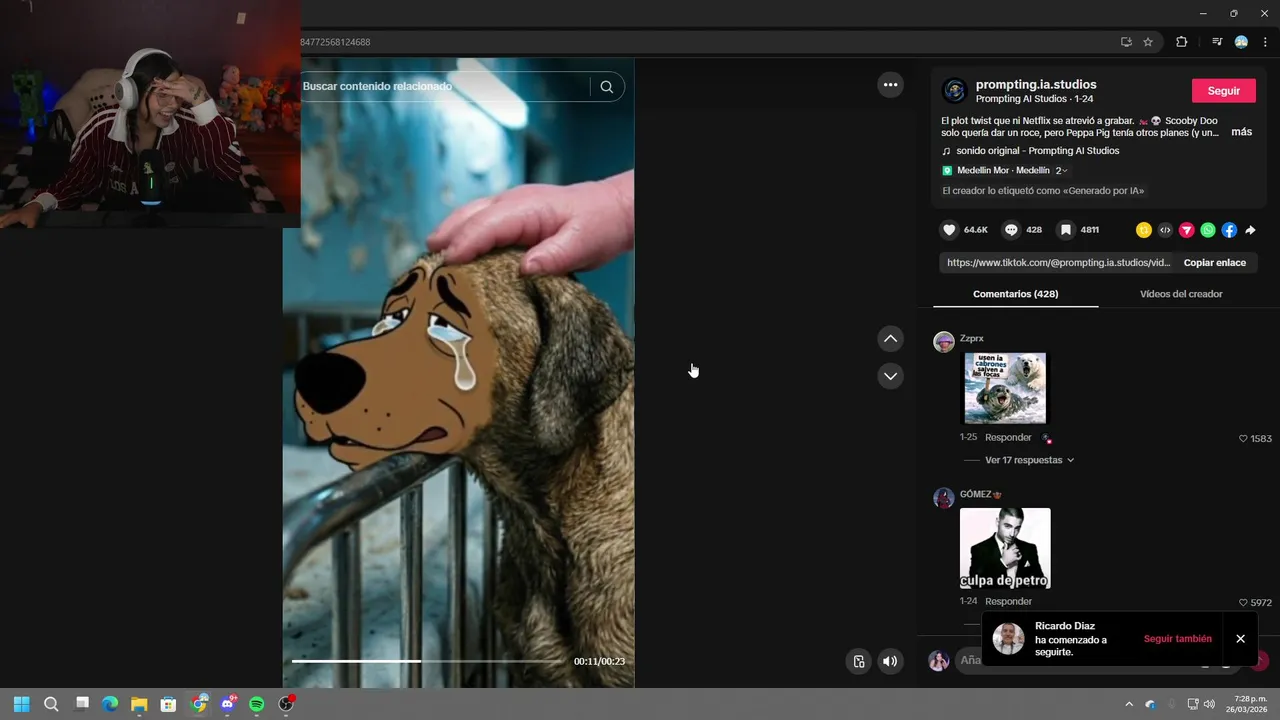Viewport: 1280px width, 720px height.
Task: Switch to Discord on the taskbar
Action: click(x=228, y=704)
